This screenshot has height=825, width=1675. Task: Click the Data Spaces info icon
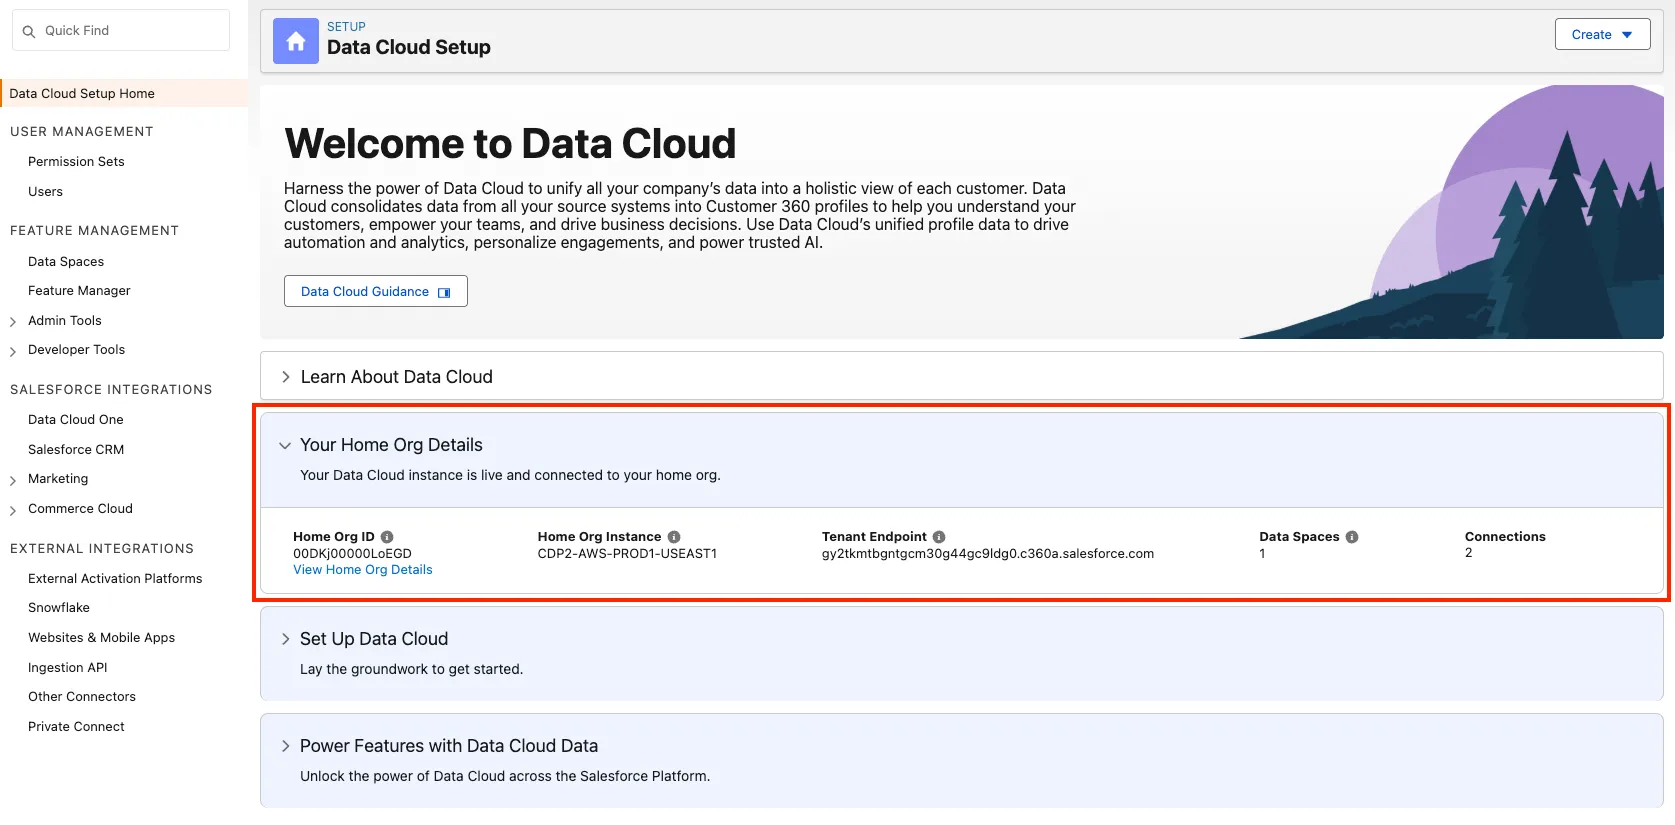pos(1352,537)
